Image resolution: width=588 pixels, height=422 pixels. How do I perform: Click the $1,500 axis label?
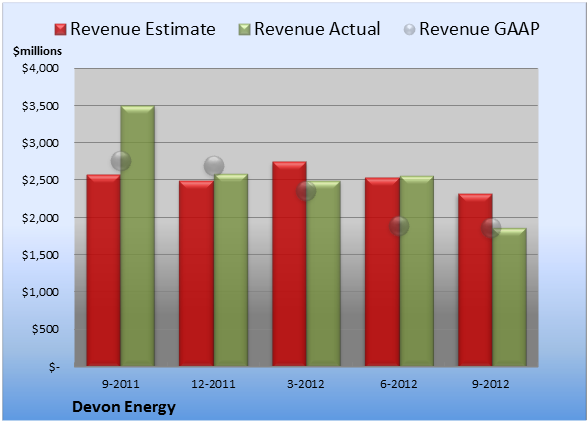click(40, 255)
